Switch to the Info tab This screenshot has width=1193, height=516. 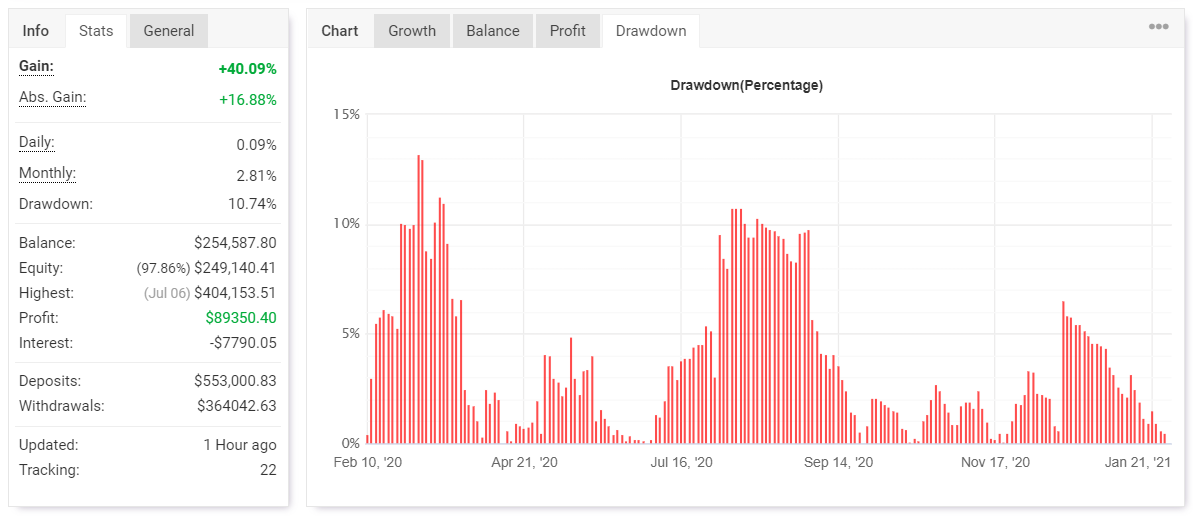click(x=36, y=31)
